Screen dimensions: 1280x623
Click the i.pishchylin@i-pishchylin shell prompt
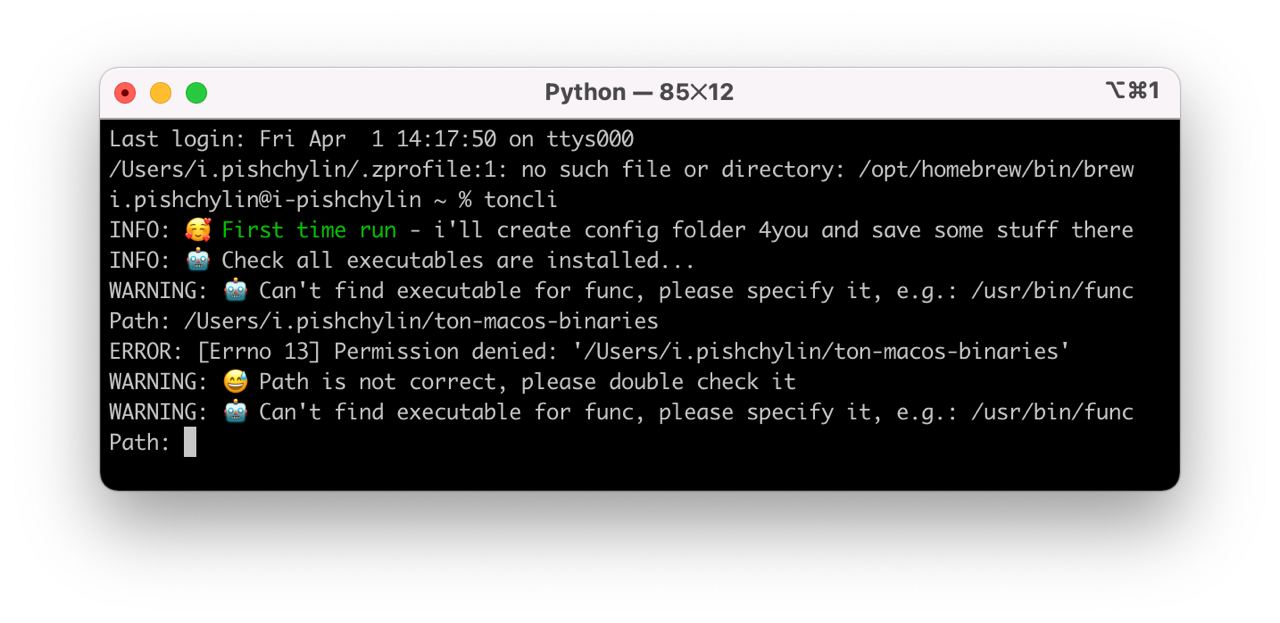(x=265, y=199)
